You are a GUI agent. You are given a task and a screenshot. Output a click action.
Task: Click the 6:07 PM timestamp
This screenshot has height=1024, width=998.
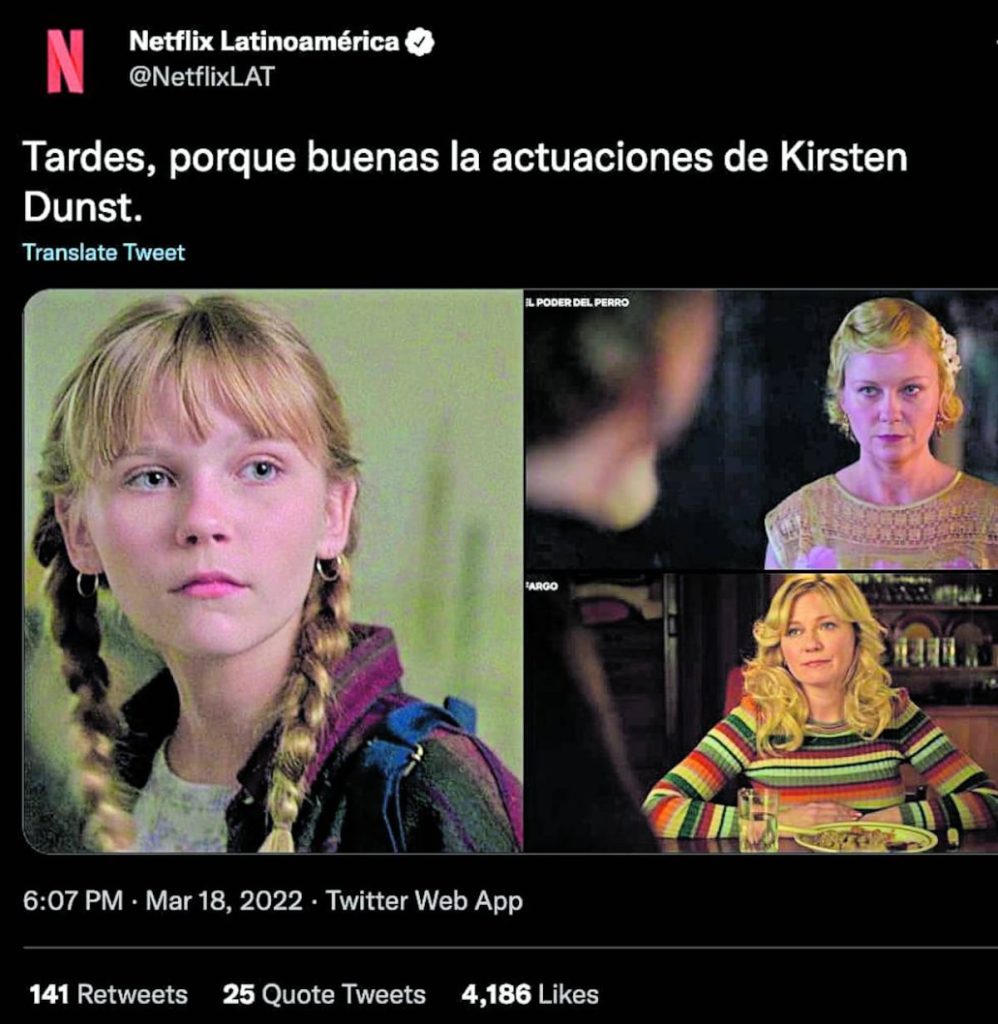[x=73, y=901]
